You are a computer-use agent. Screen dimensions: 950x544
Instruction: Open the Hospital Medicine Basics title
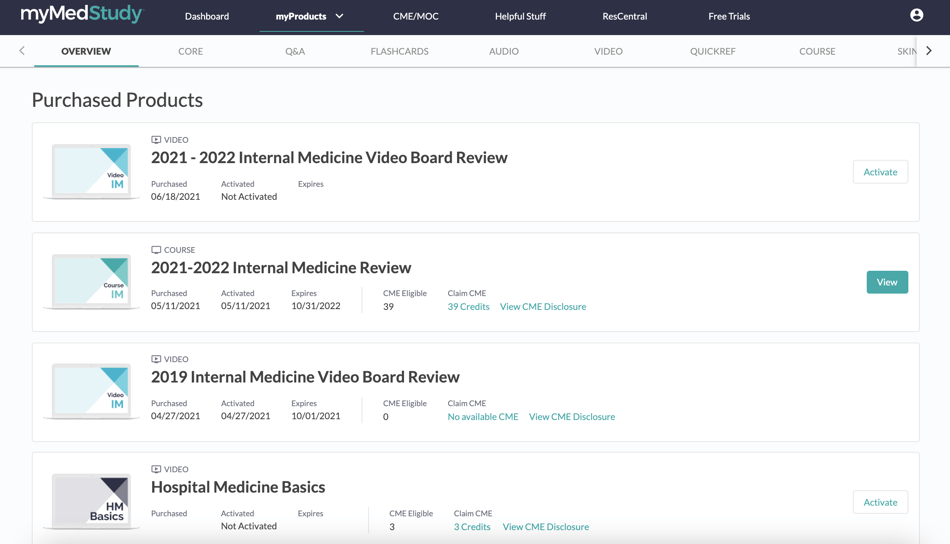tap(238, 487)
